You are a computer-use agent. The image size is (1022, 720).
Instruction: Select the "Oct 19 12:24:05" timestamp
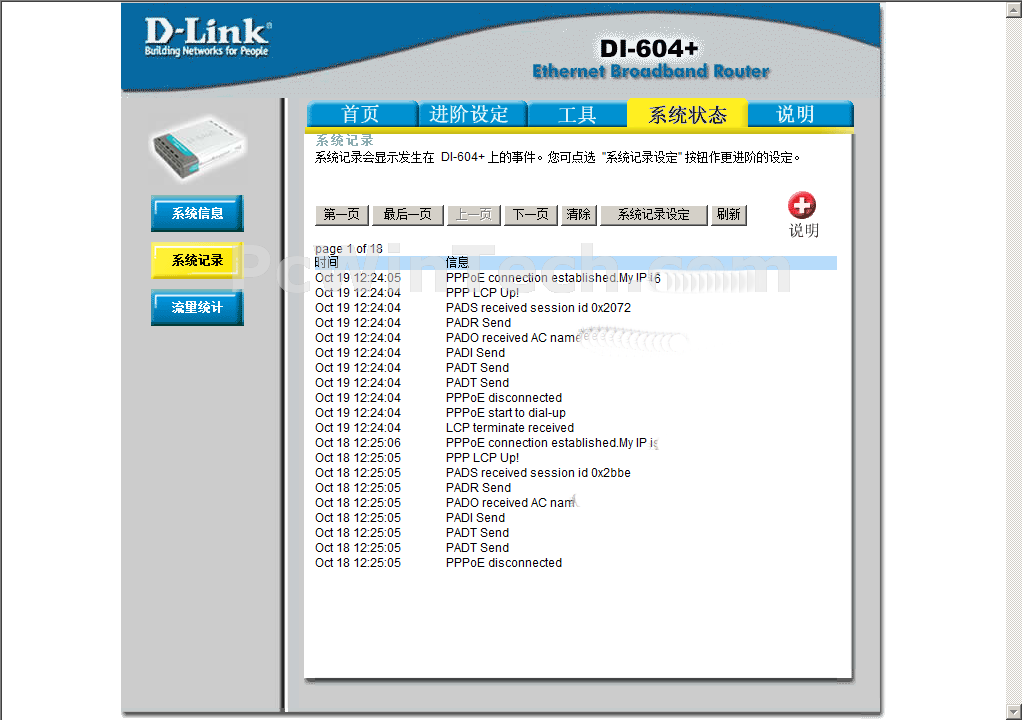point(358,278)
